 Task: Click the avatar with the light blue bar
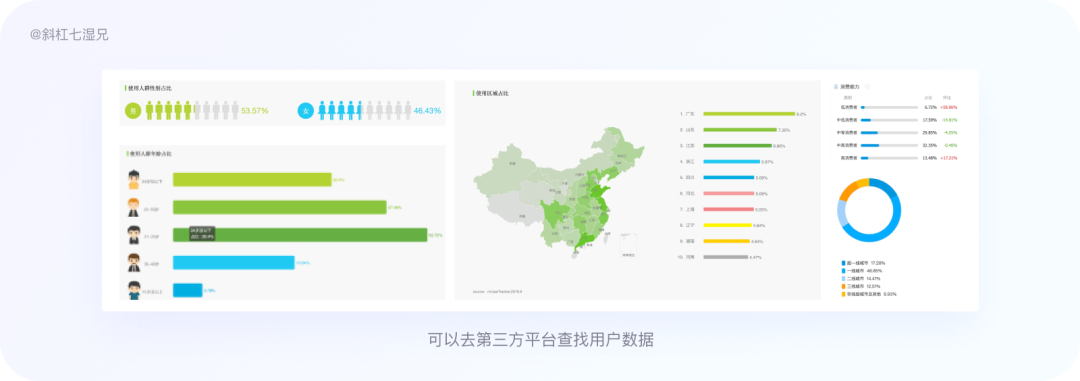pyautogui.click(x=134, y=262)
